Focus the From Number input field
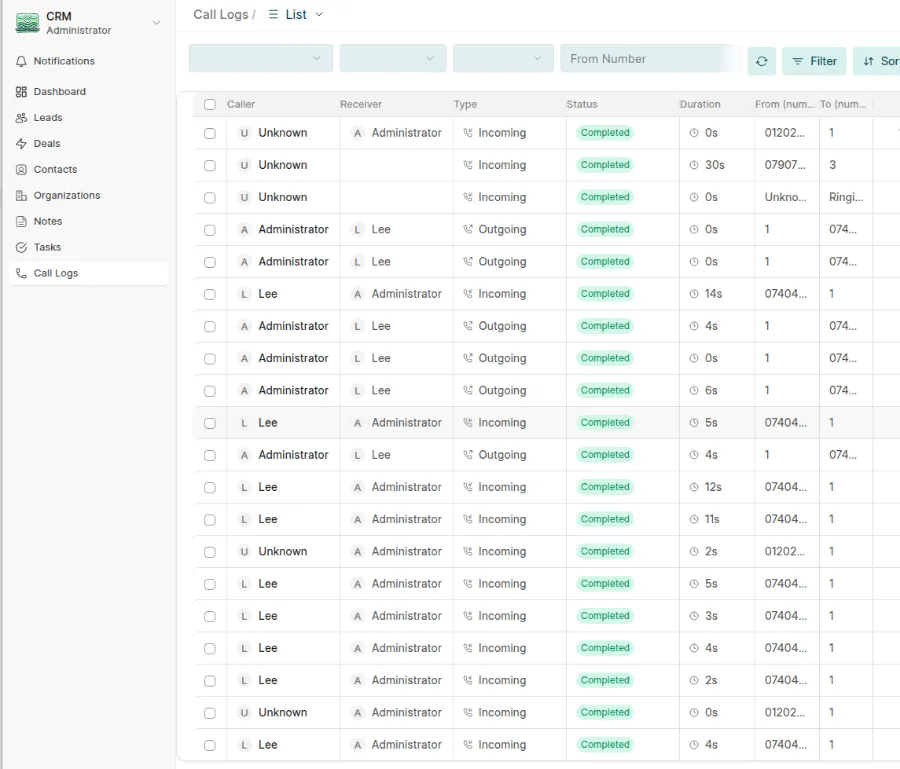 [650, 59]
